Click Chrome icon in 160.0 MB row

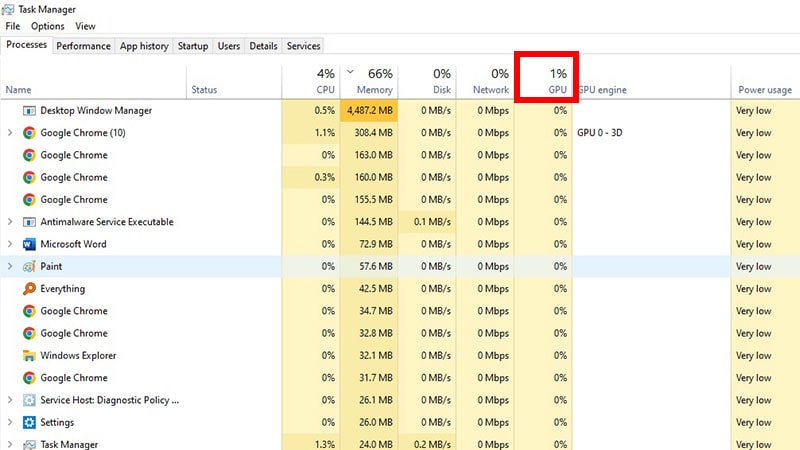(29, 178)
